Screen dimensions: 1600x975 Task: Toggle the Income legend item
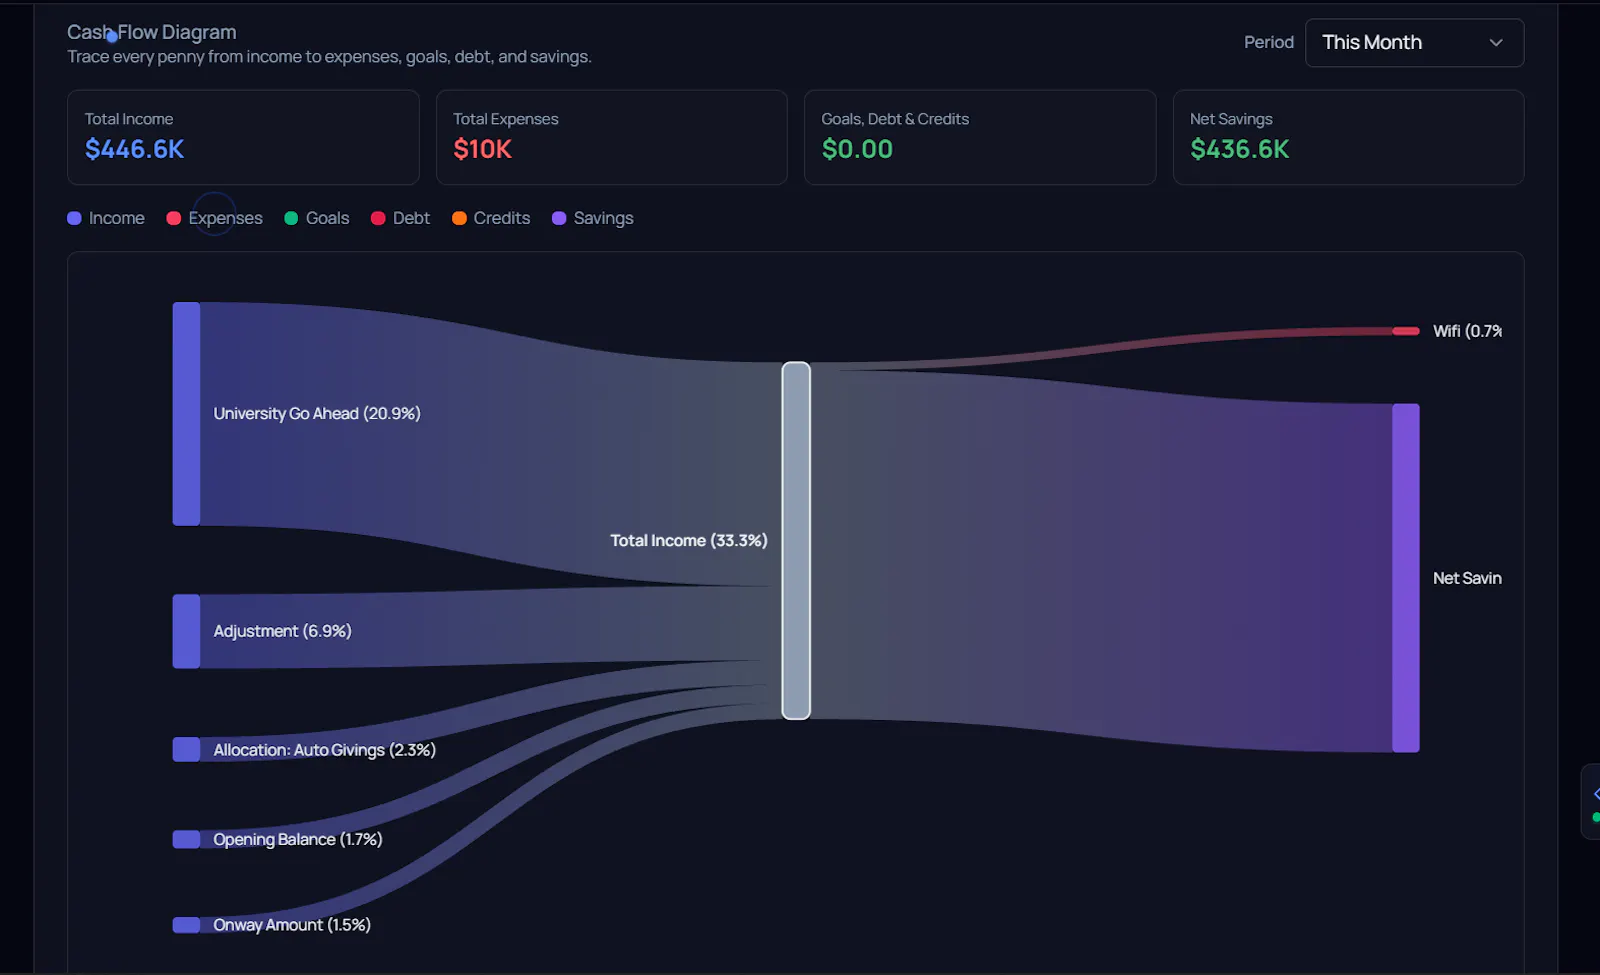(106, 218)
